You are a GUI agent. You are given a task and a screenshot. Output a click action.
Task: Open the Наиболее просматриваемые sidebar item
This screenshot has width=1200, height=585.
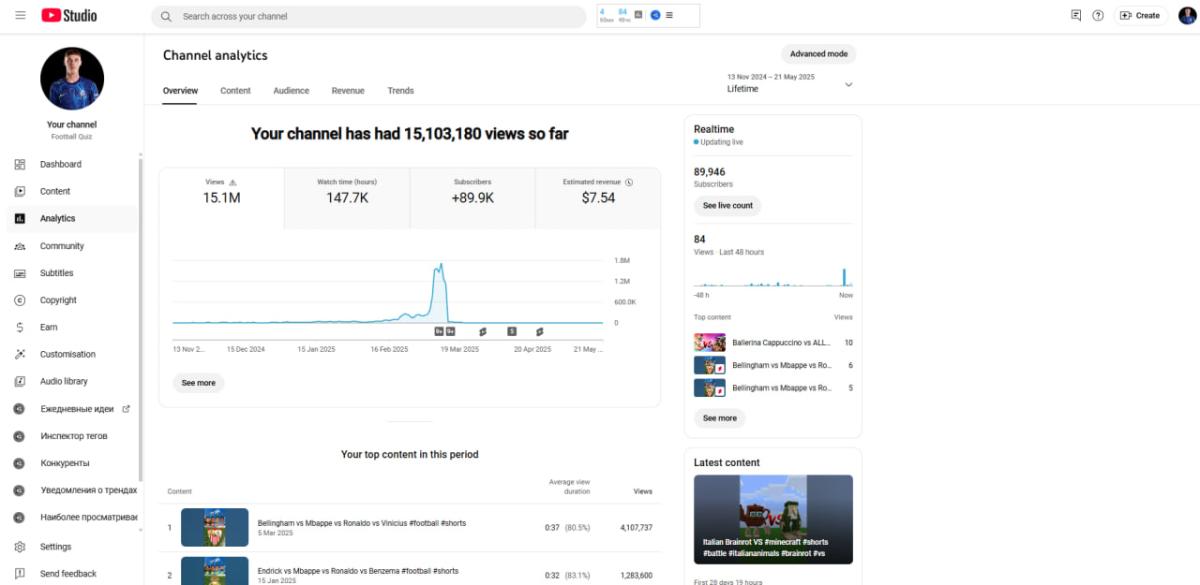(88, 518)
